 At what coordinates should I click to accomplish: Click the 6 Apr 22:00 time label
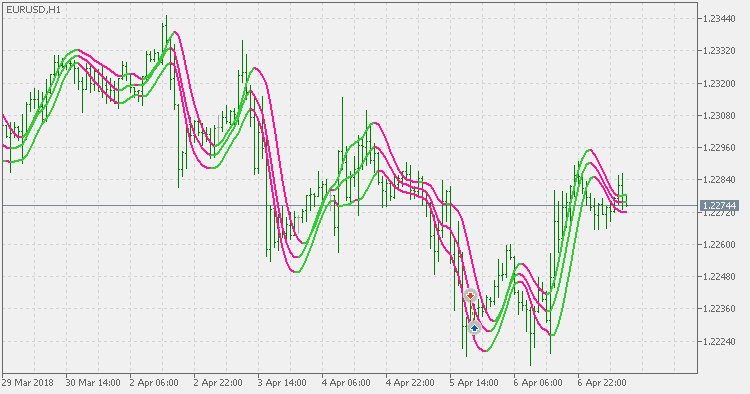602,383
